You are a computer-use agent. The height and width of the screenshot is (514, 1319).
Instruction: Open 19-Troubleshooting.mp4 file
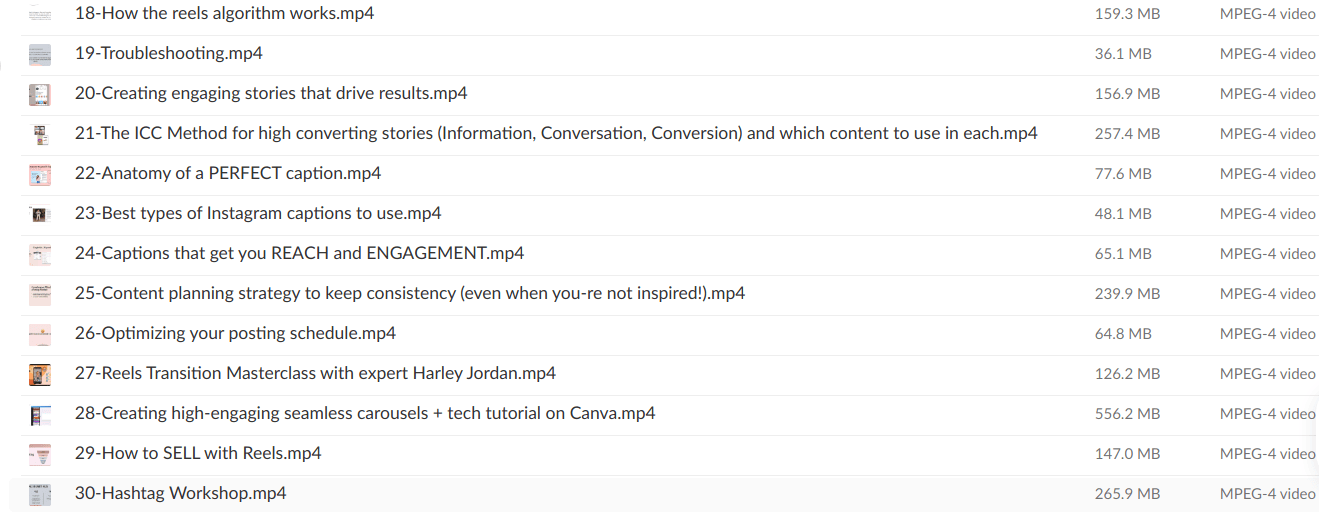[168, 54]
